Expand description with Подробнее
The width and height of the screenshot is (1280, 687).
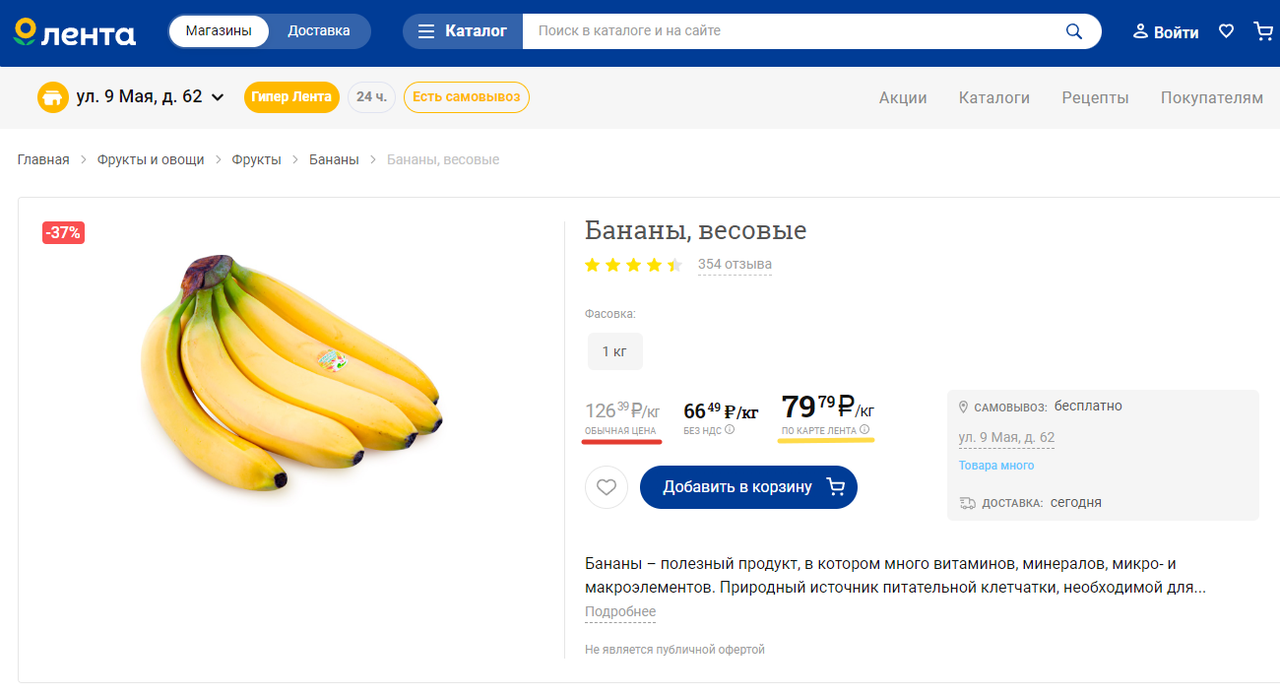620,612
